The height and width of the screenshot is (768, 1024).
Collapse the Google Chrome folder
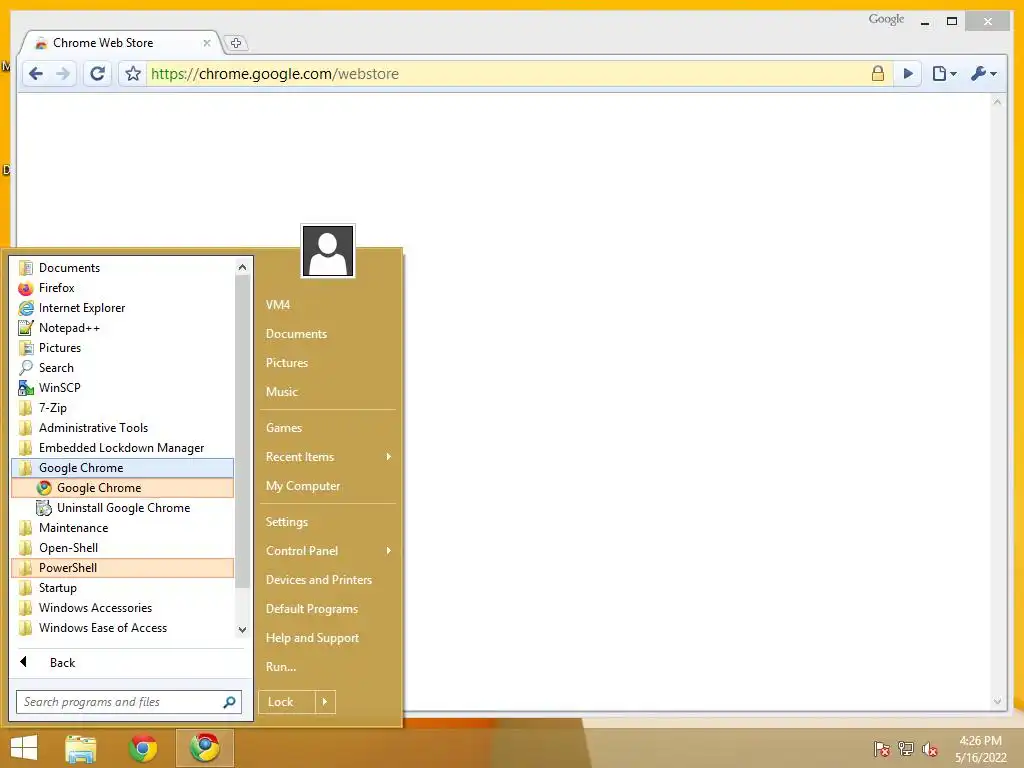point(123,468)
